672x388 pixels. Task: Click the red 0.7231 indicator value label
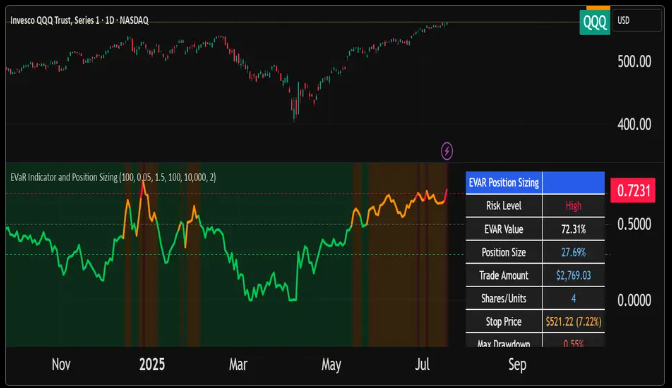click(633, 190)
